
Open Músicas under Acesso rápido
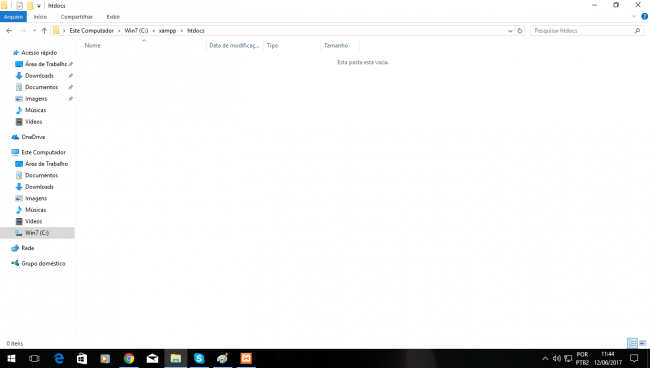coord(35,110)
